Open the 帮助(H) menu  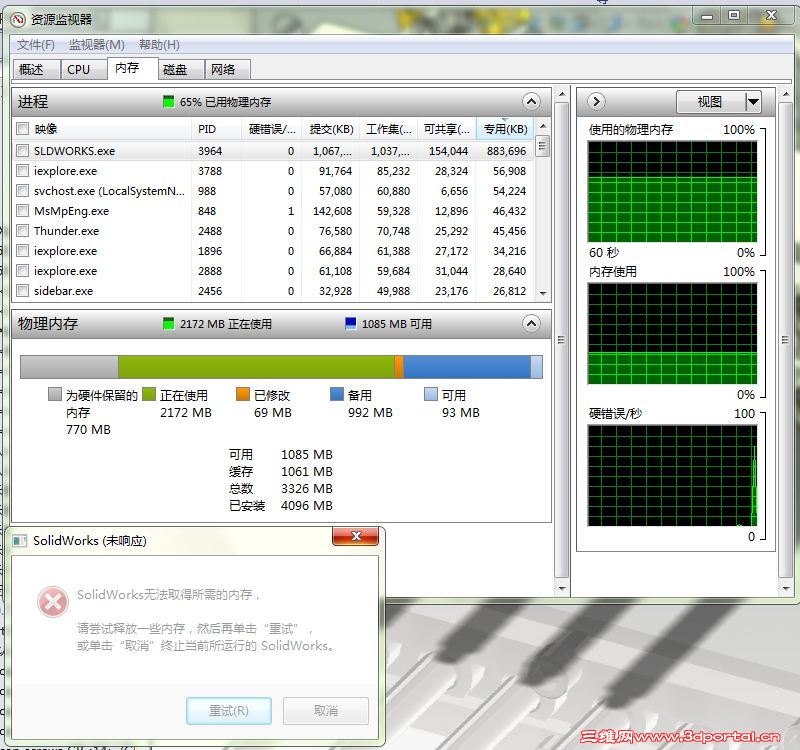point(159,45)
